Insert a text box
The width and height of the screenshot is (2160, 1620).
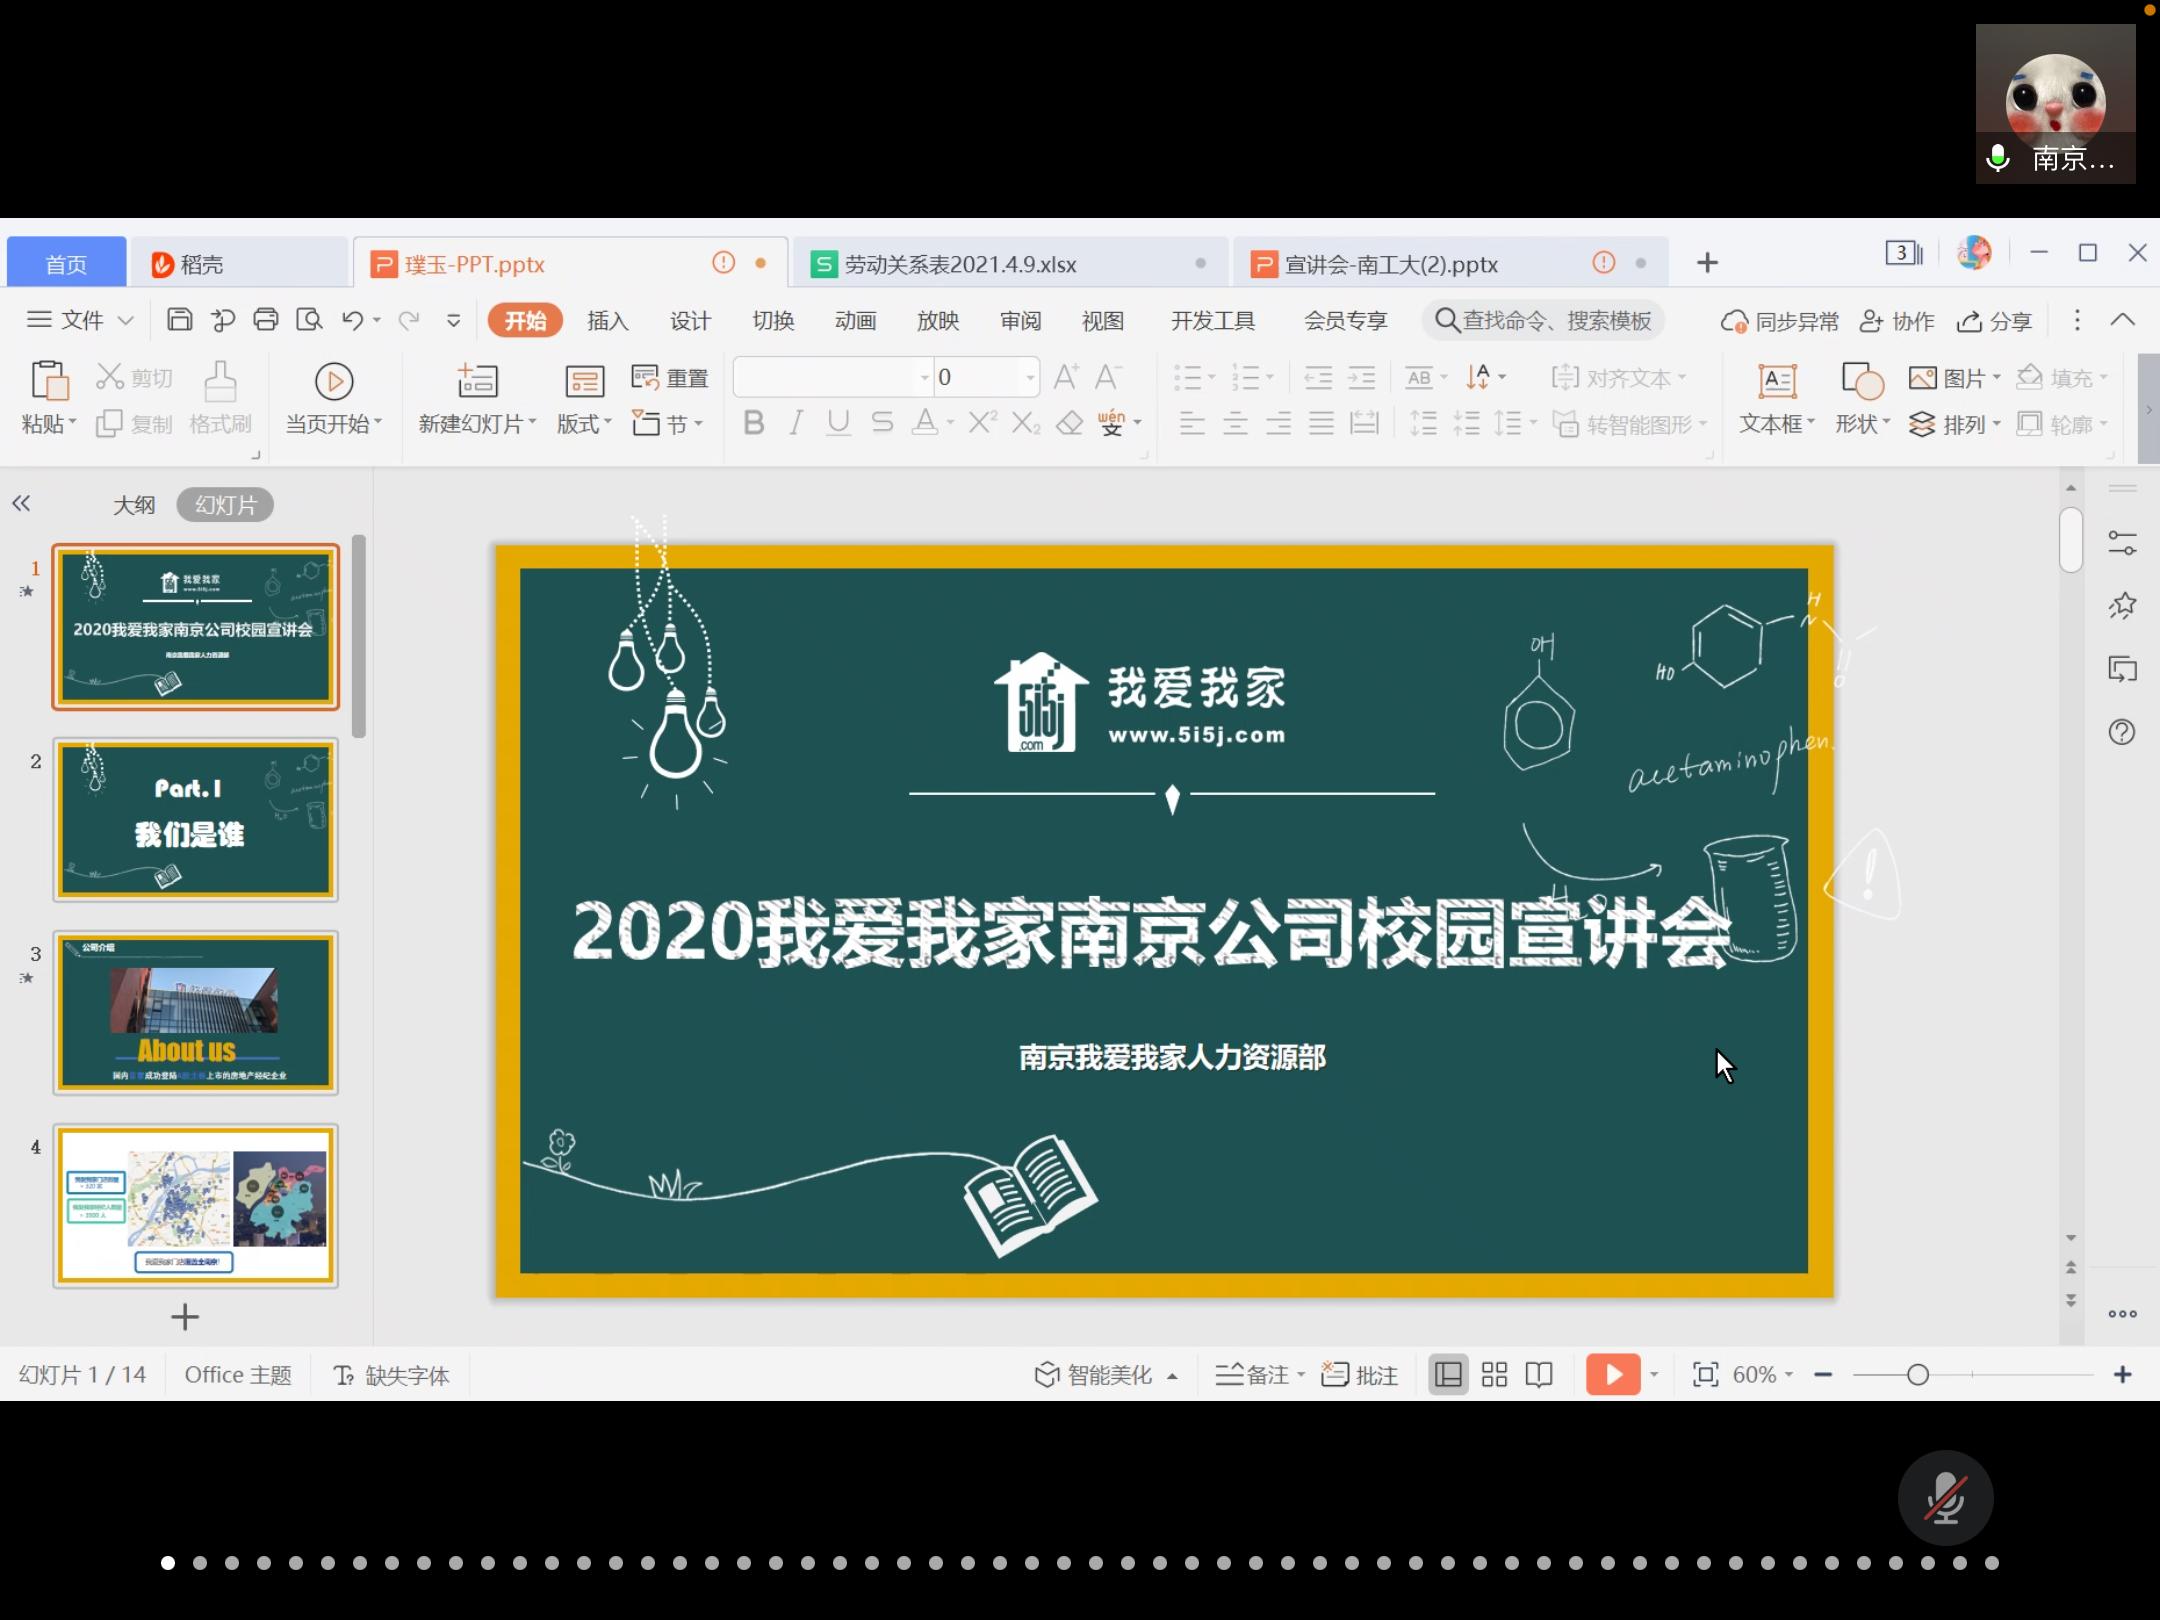coord(1777,398)
